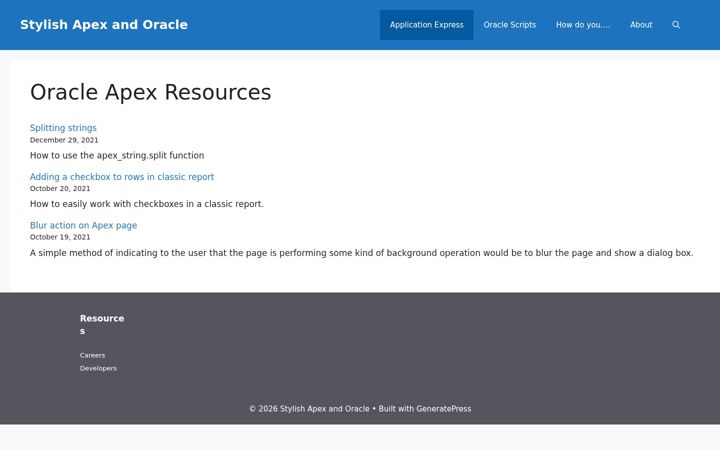This screenshot has height=450, width=720.
Task: Click the Oracle Apex Resources heading
Action: [x=151, y=92]
